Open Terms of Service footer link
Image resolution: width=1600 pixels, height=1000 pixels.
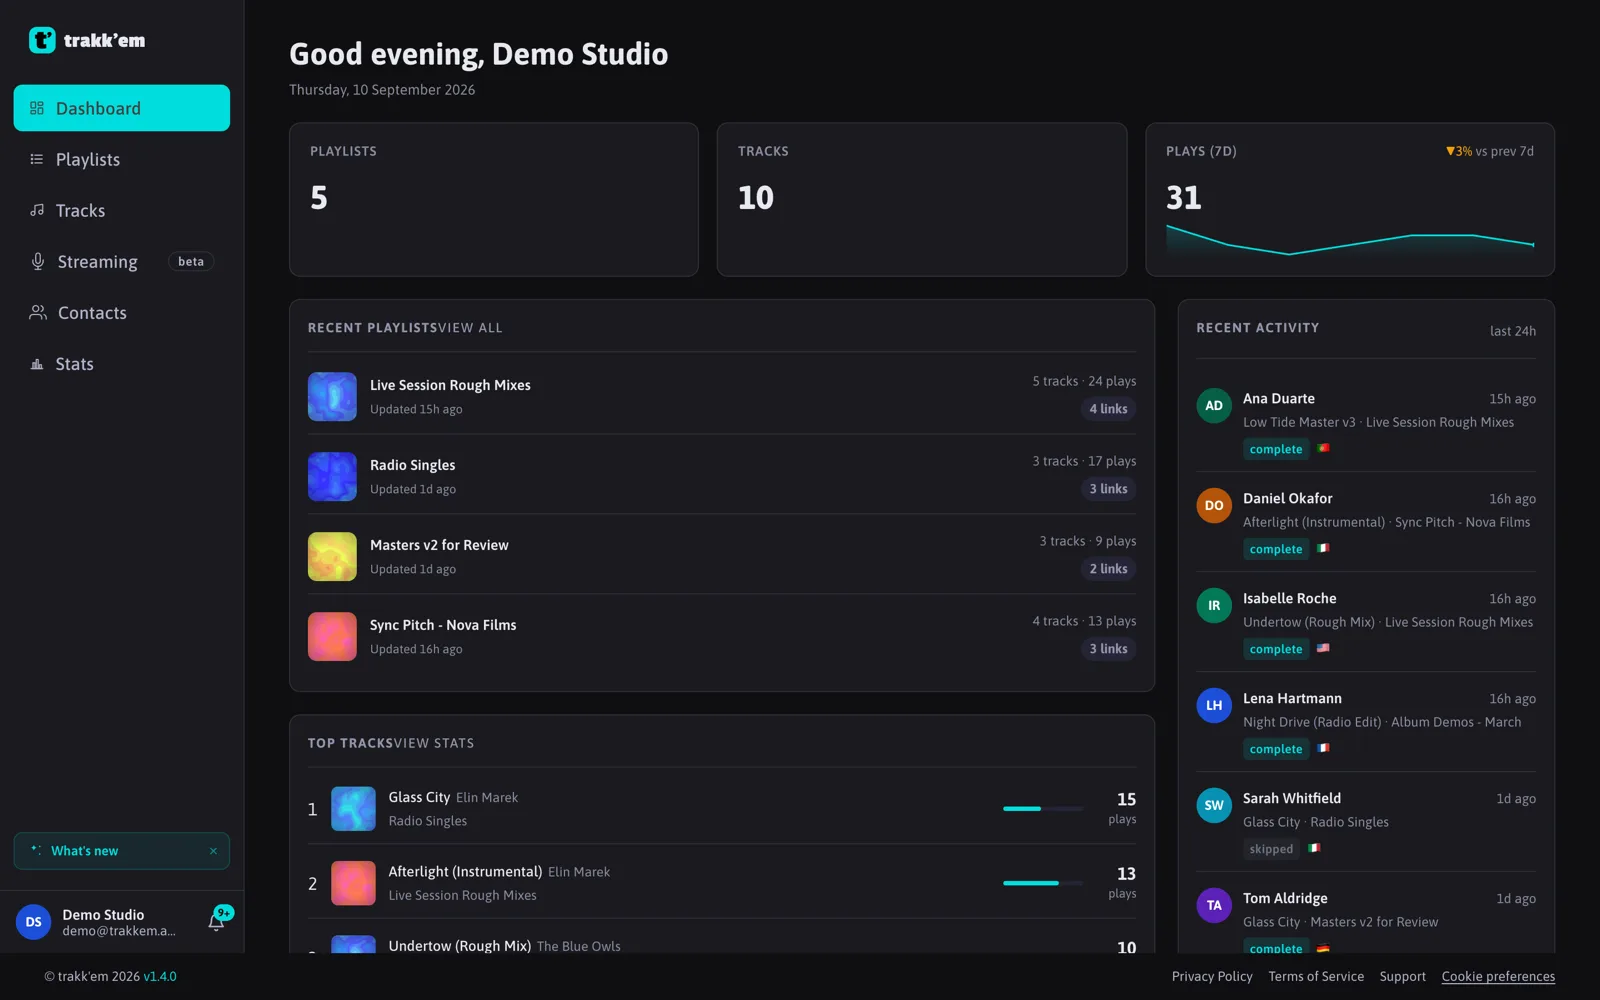(1316, 977)
